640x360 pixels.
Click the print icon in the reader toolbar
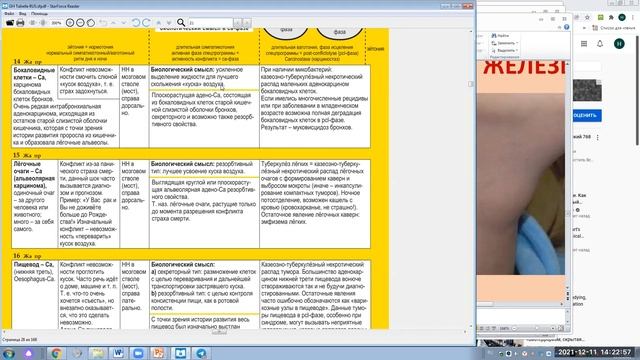click(x=20, y=23)
